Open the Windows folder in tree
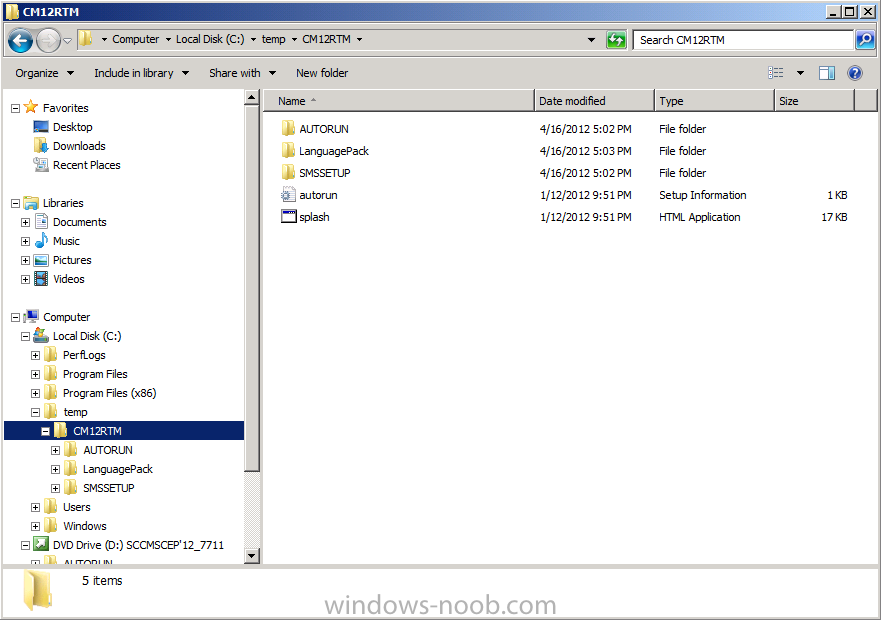Viewport: 881px width, 620px height. pos(85,526)
